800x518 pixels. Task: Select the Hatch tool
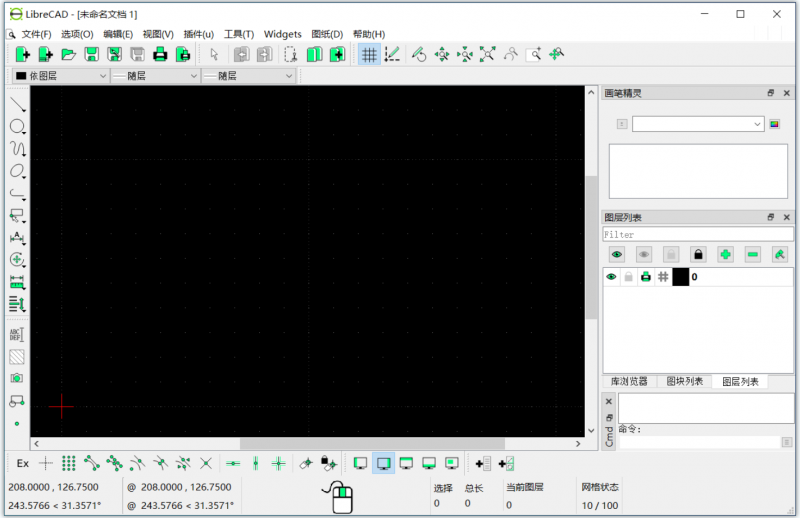pos(16,357)
